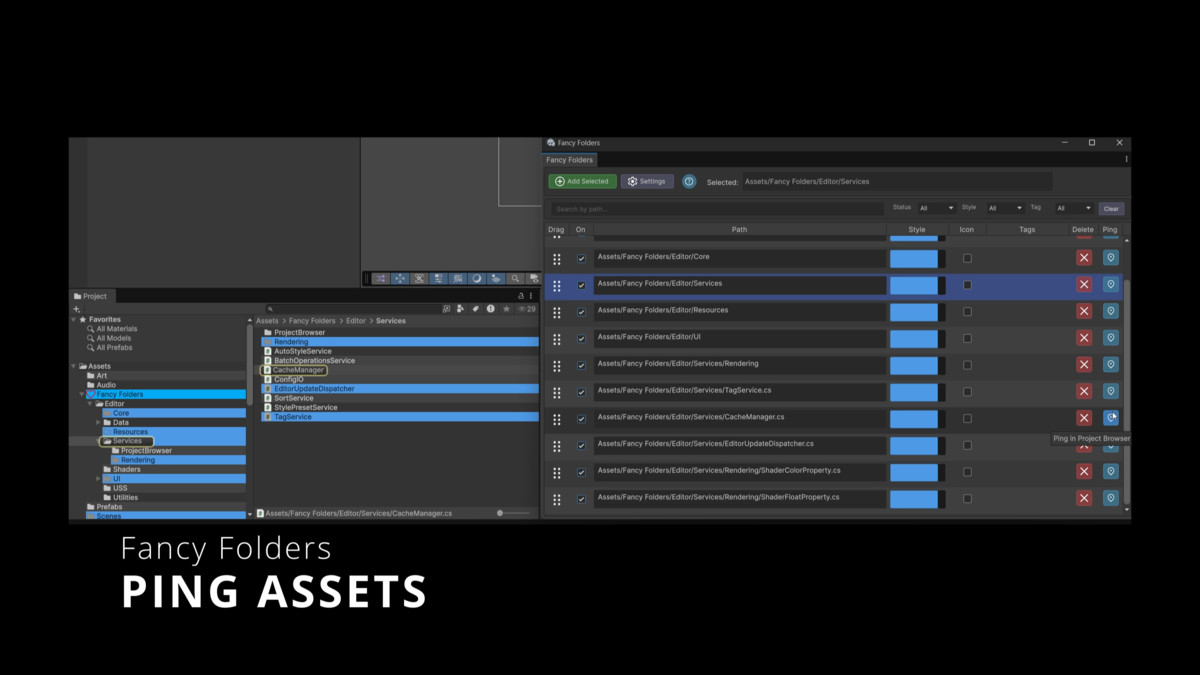Switch to the Project tab
The height and width of the screenshot is (675, 1200).
[90, 296]
